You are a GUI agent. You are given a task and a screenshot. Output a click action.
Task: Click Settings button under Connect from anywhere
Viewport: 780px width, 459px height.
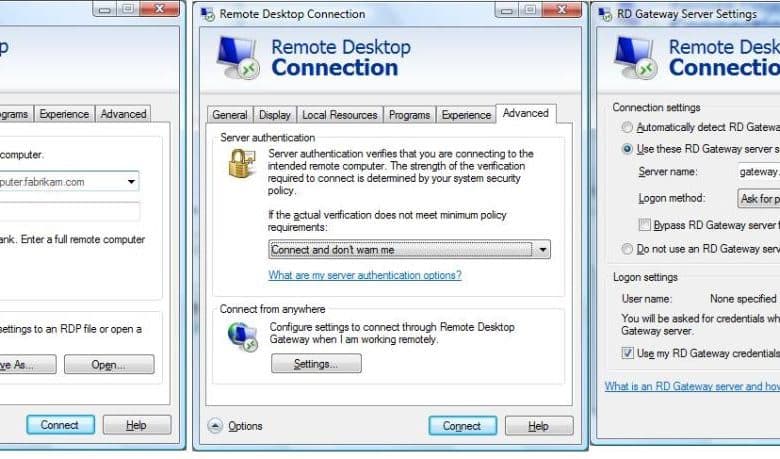pyautogui.click(x=316, y=364)
